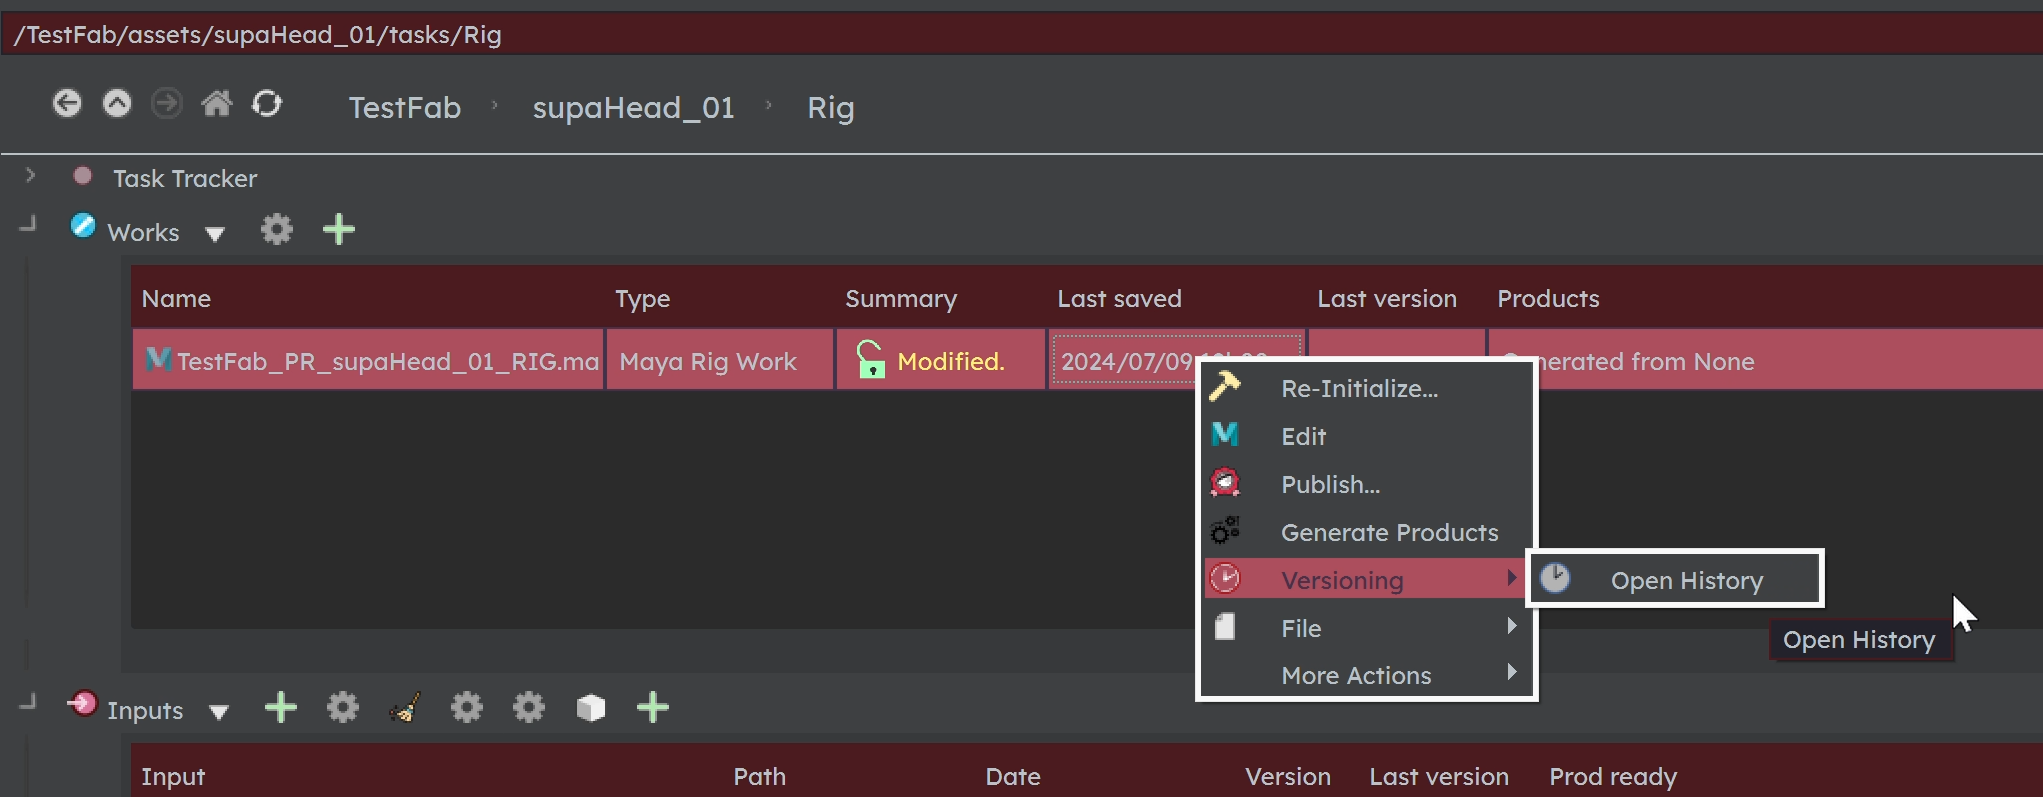Click the Maya Rig Work type cell
This screenshot has height=797, width=2043.
(x=719, y=360)
